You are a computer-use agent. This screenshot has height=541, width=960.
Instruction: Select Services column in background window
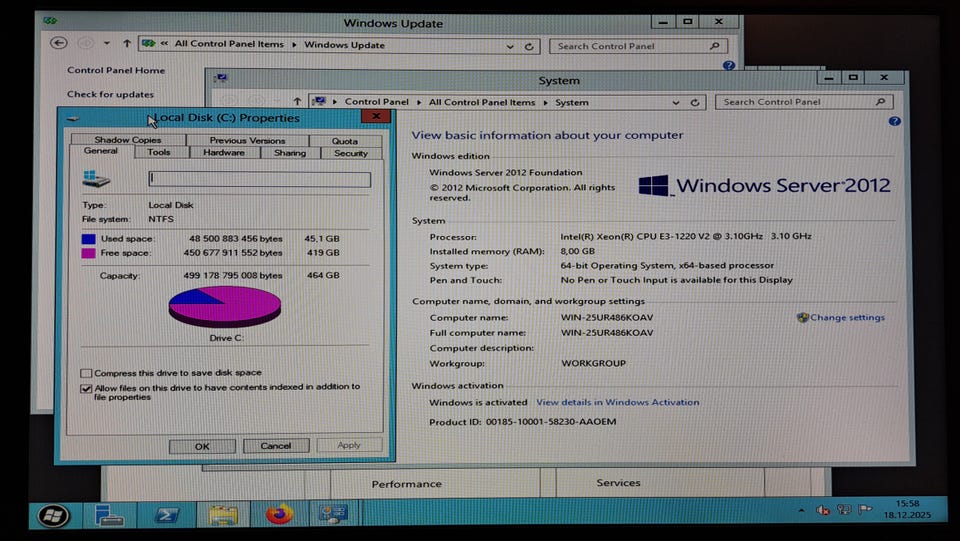[x=618, y=483]
